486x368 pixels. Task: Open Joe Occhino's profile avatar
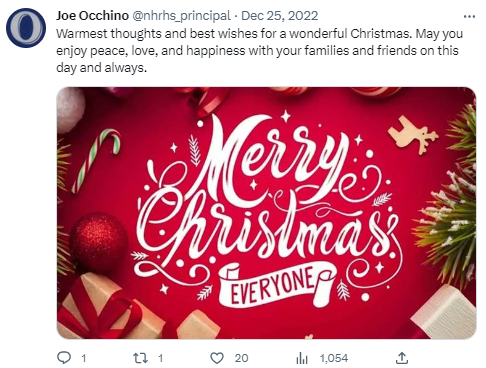coord(26,28)
